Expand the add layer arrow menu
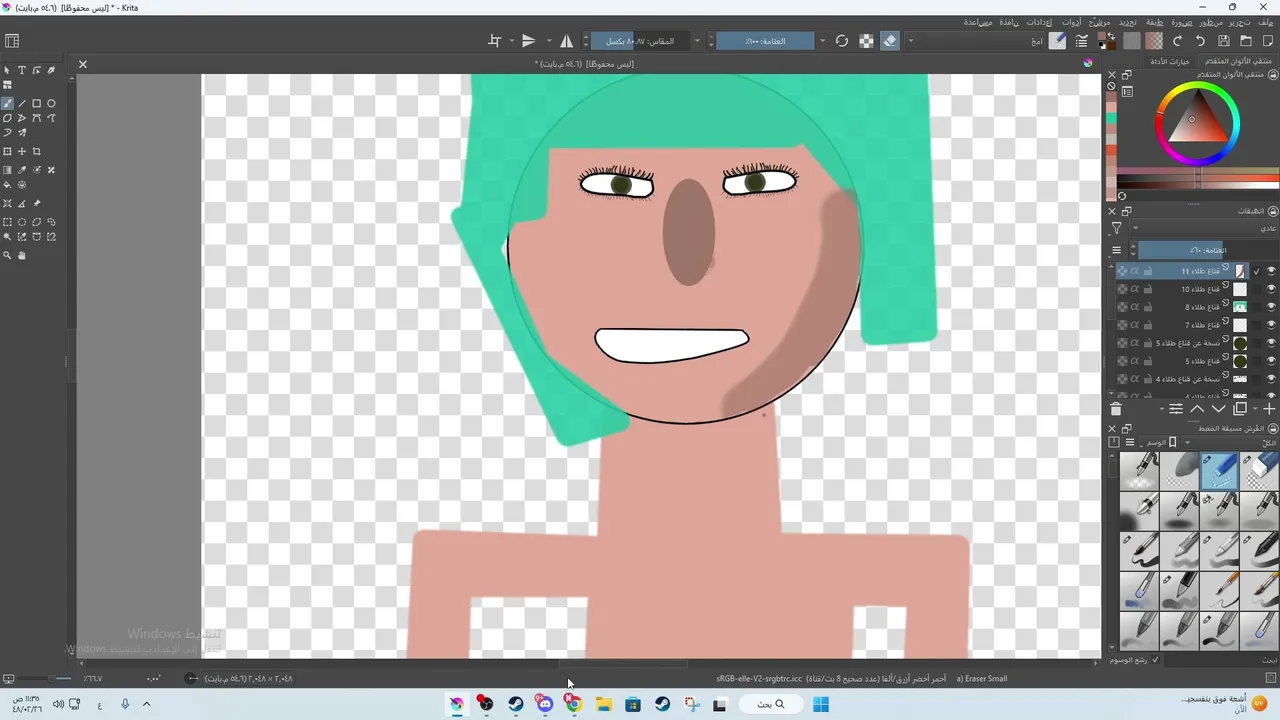This screenshot has width=1280, height=720. point(1257,409)
